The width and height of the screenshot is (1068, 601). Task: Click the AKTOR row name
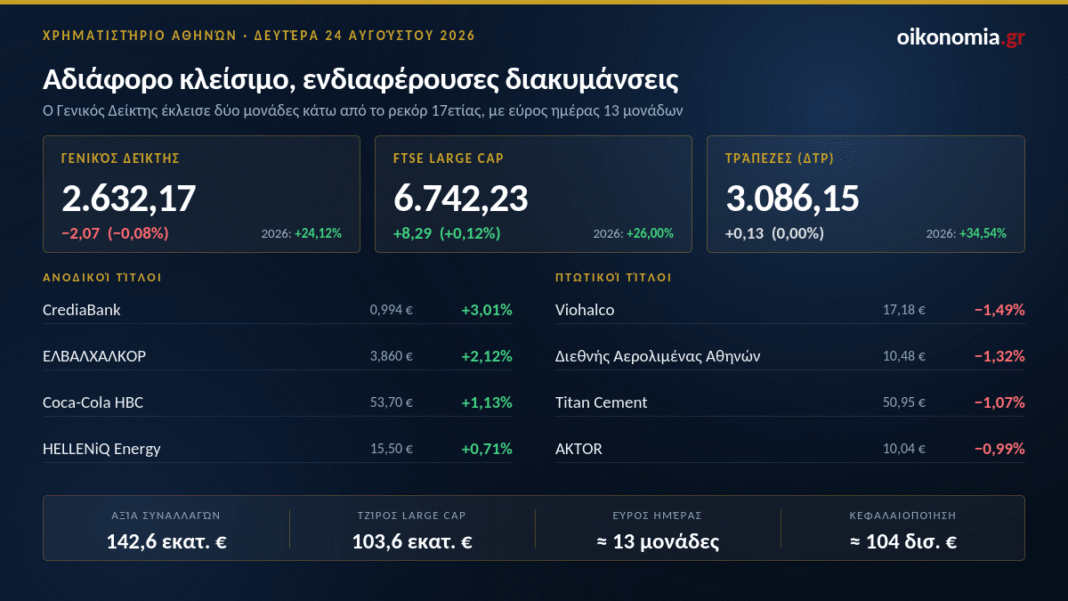click(x=578, y=448)
